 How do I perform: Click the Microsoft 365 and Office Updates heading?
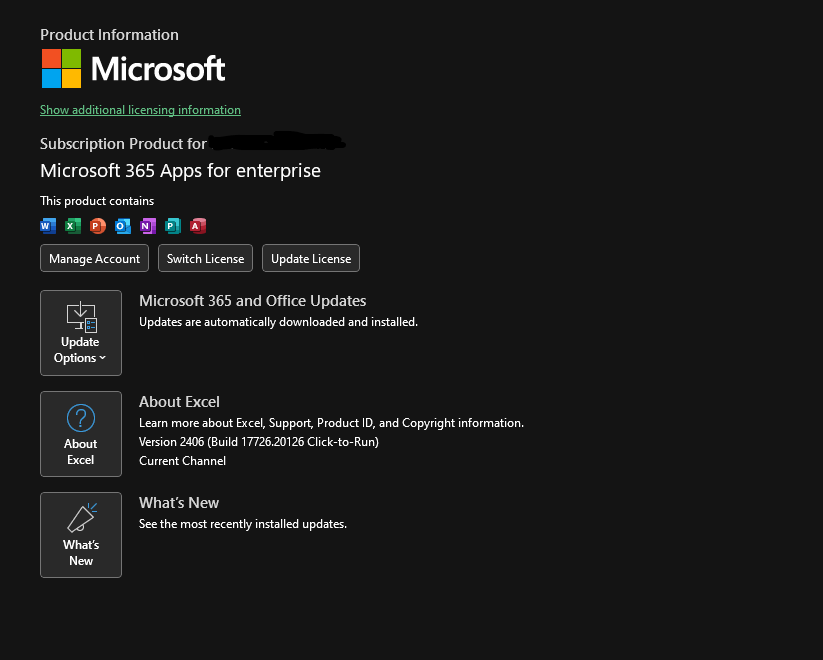(252, 301)
